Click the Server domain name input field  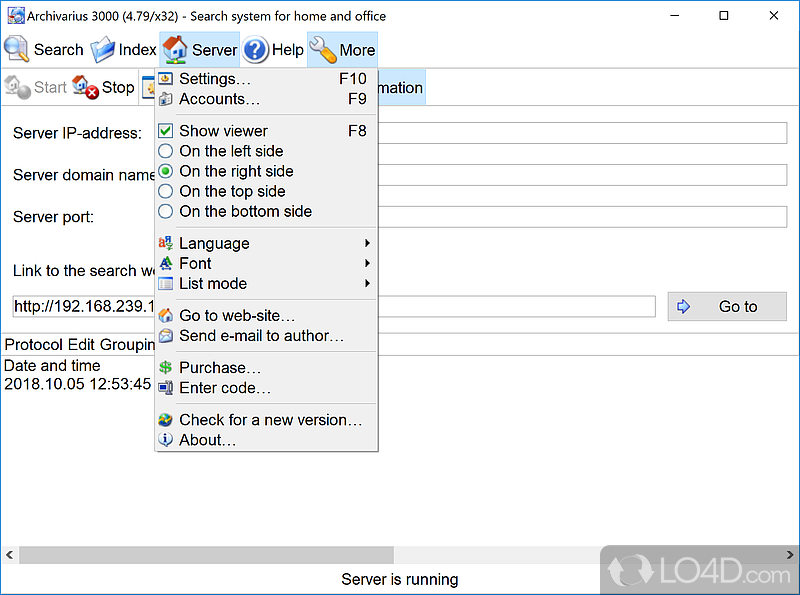[x=582, y=175]
